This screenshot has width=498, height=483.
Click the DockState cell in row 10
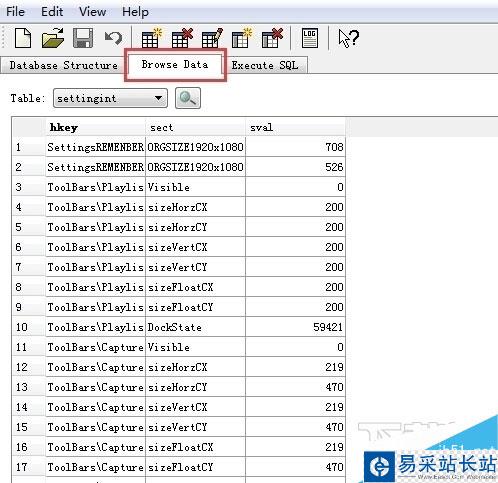(195, 327)
